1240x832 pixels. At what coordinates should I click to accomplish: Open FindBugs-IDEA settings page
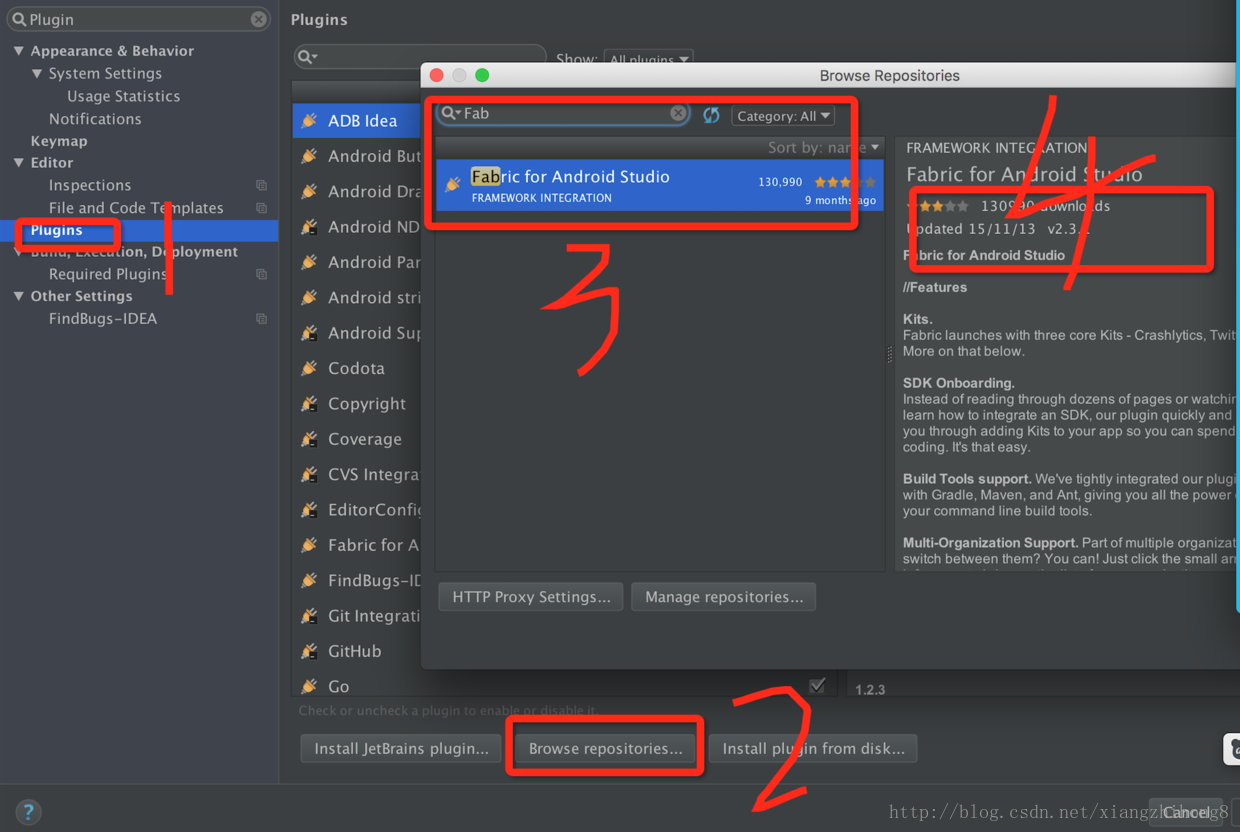103,319
